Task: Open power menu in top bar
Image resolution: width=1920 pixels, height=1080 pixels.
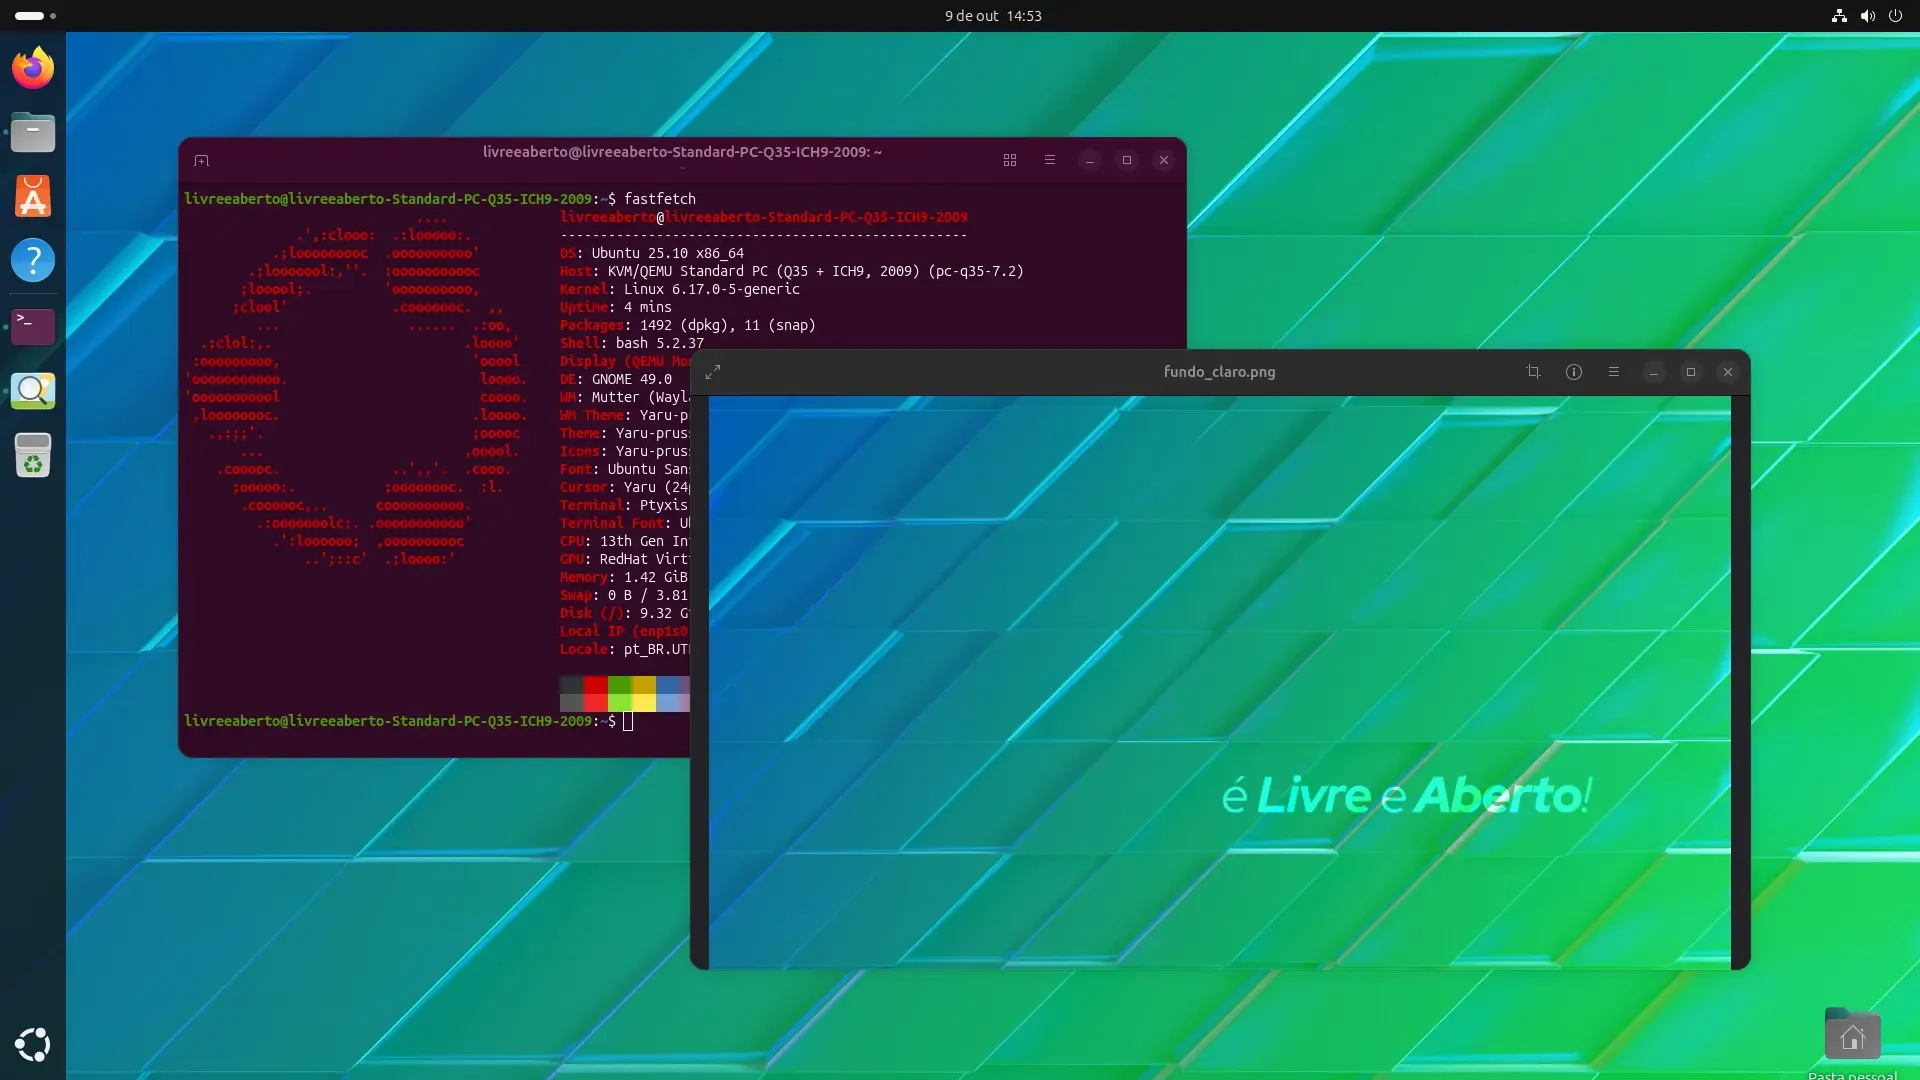Action: 1895,16
